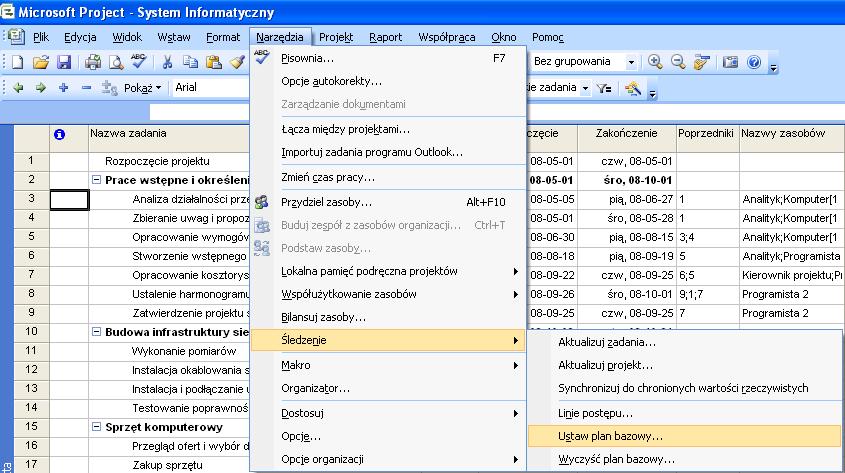The width and height of the screenshot is (845, 473).
Task: Open the task filter dropdown arrow
Action: pos(585,88)
